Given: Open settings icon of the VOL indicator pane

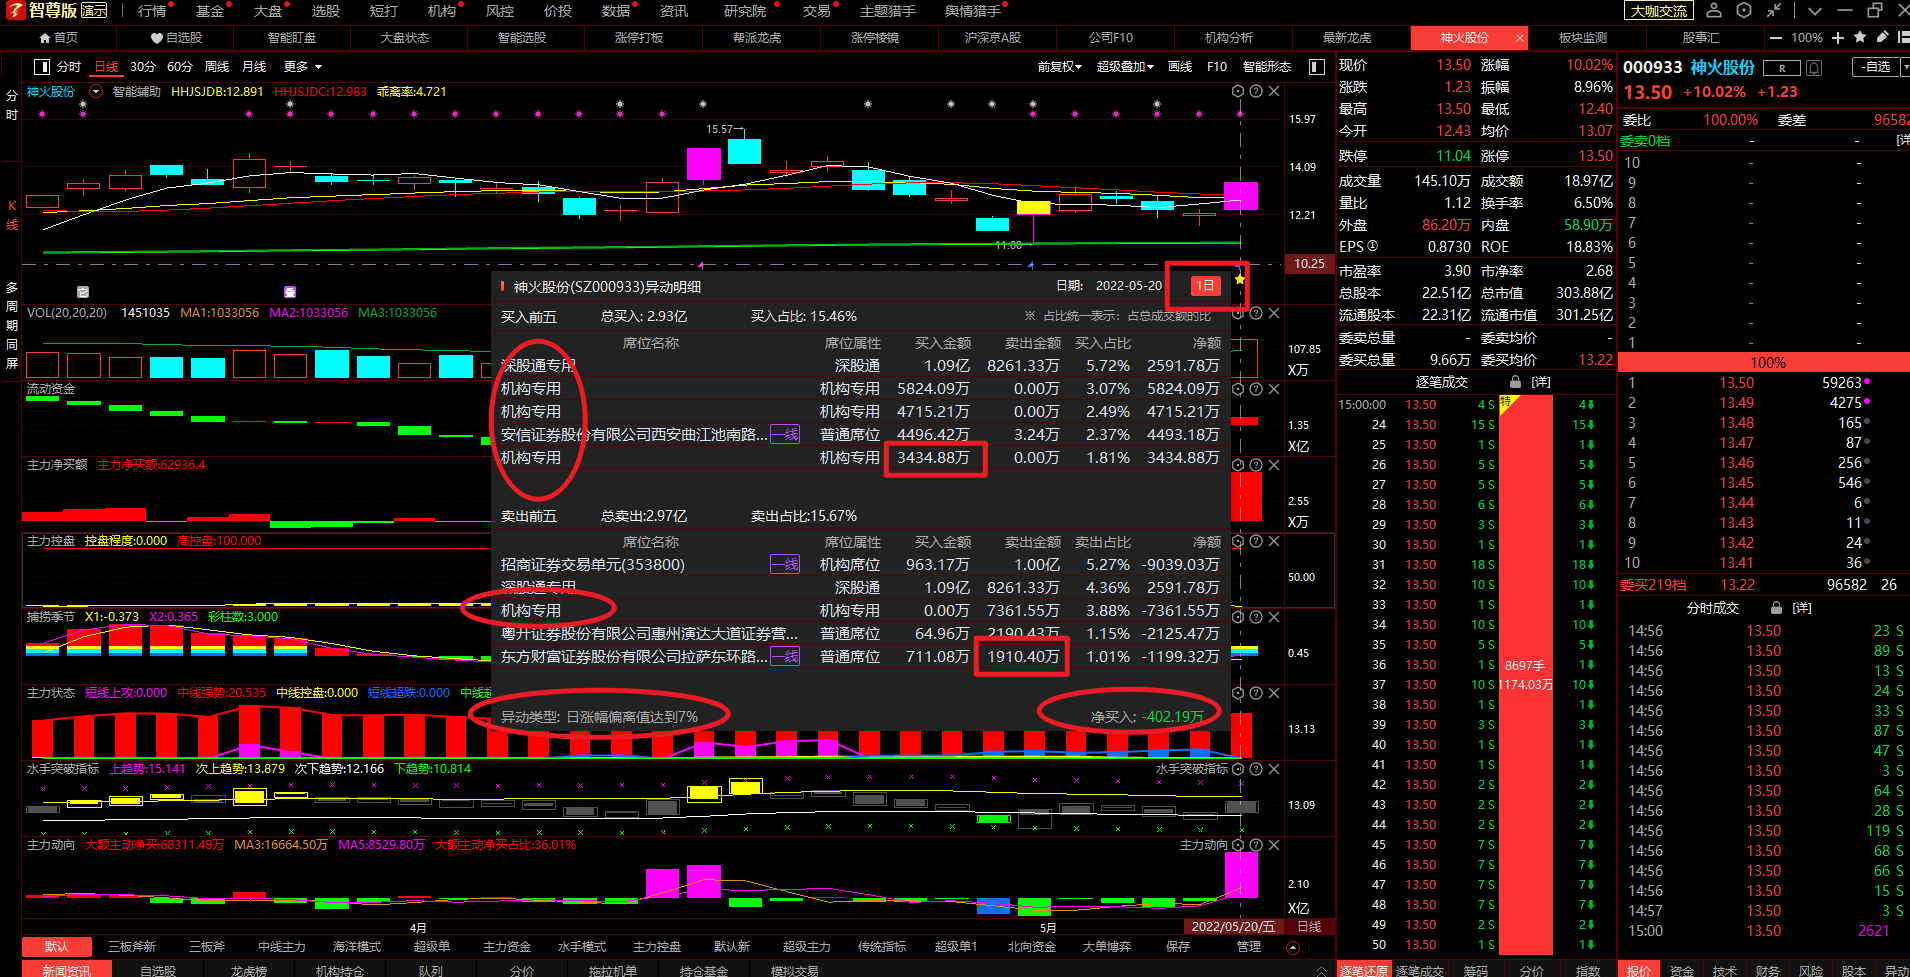Looking at the screenshot, I should pyautogui.click(x=1238, y=313).
